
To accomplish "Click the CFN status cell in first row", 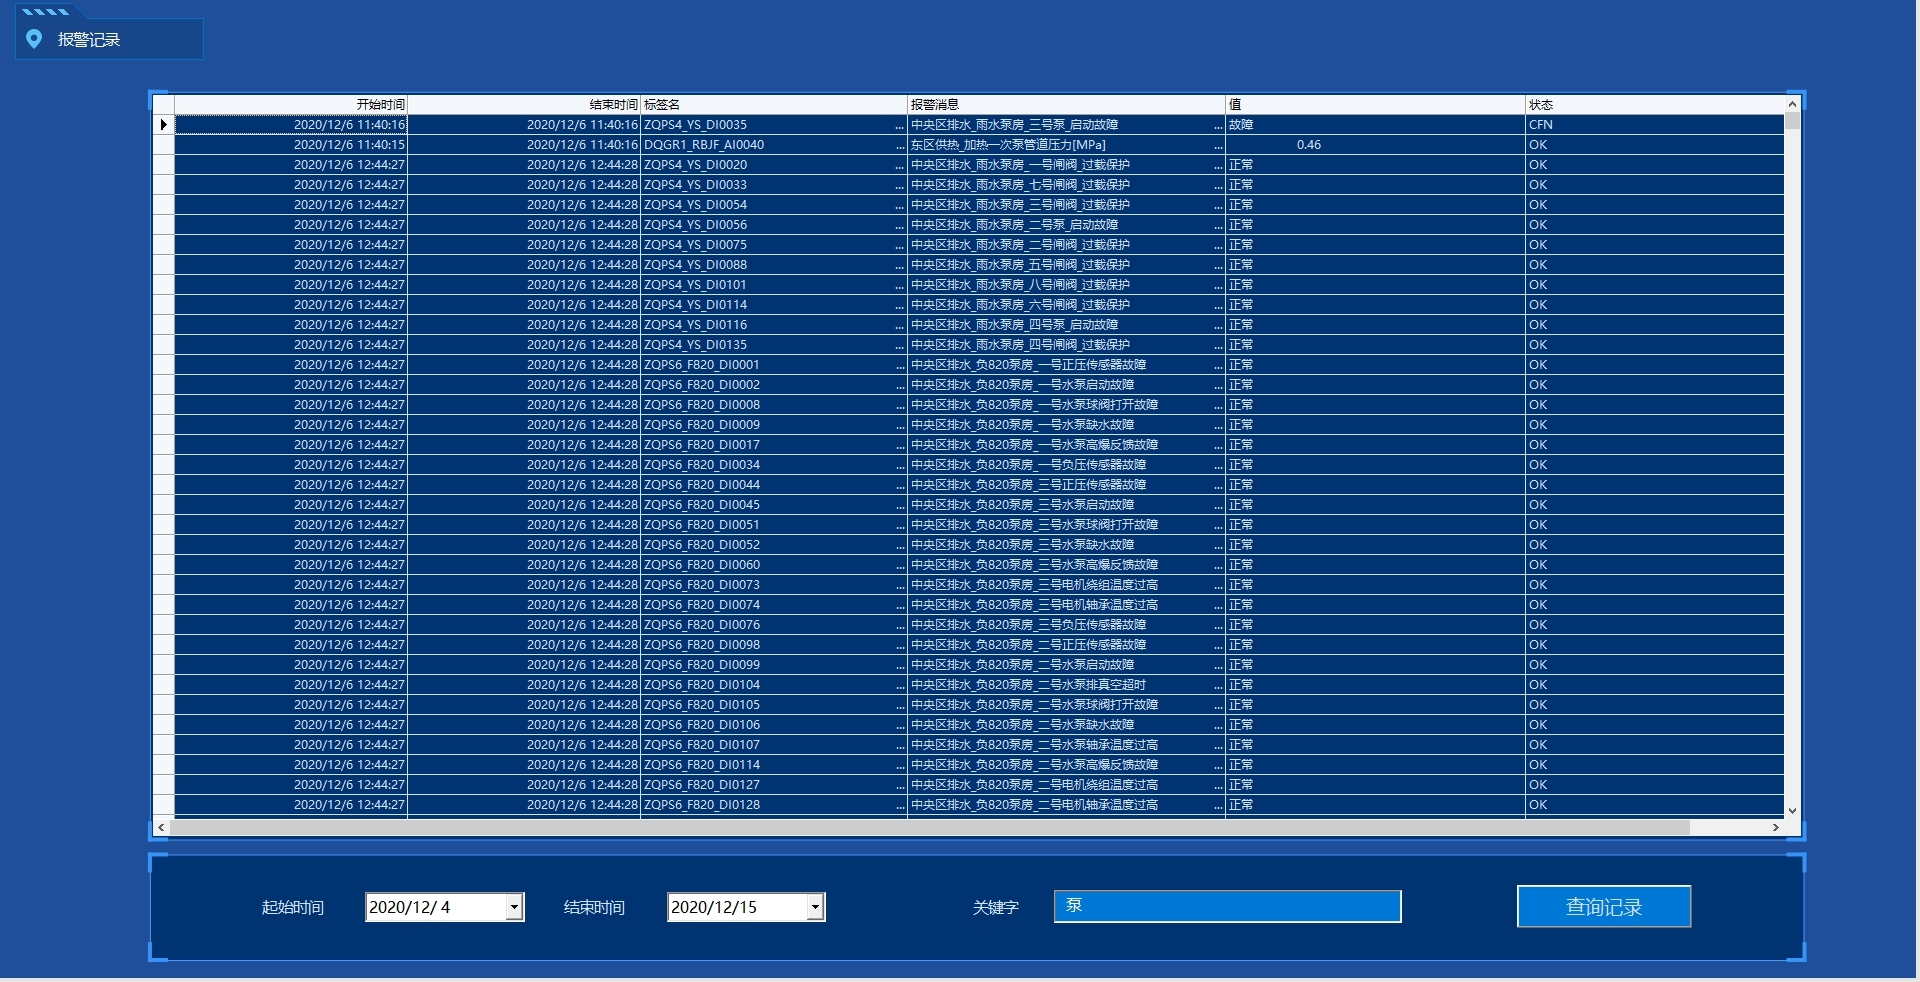I will 1654,125.
